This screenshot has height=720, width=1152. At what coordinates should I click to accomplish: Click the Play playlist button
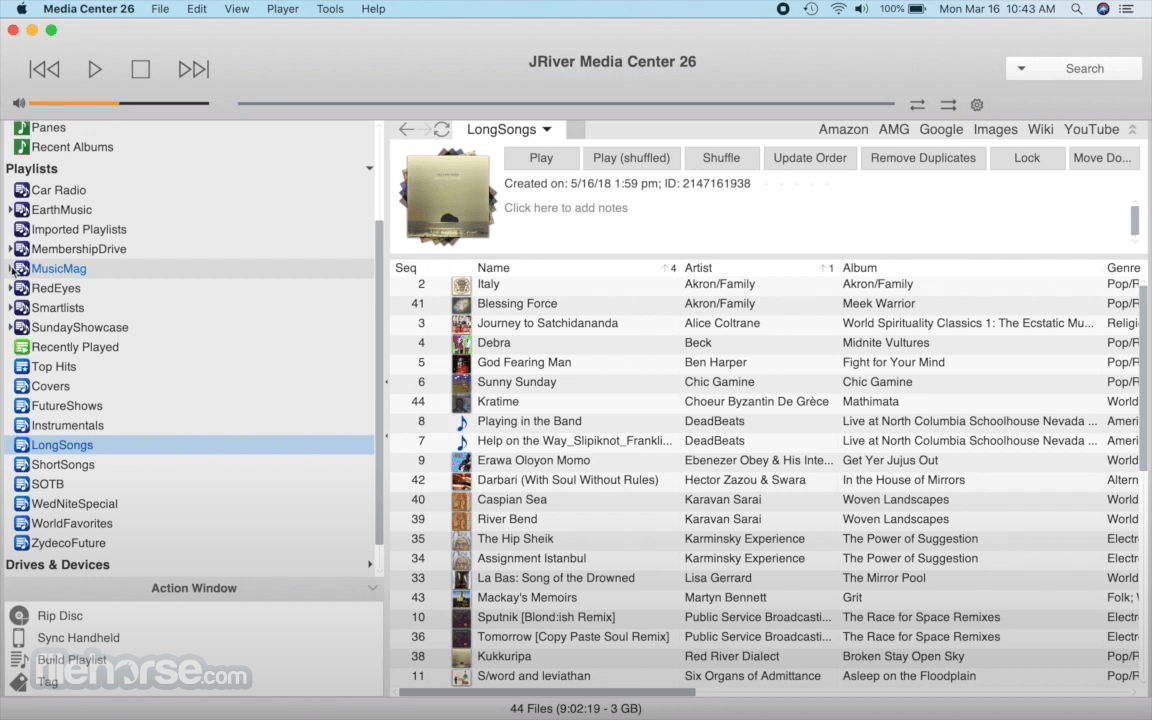click(541, 158)
